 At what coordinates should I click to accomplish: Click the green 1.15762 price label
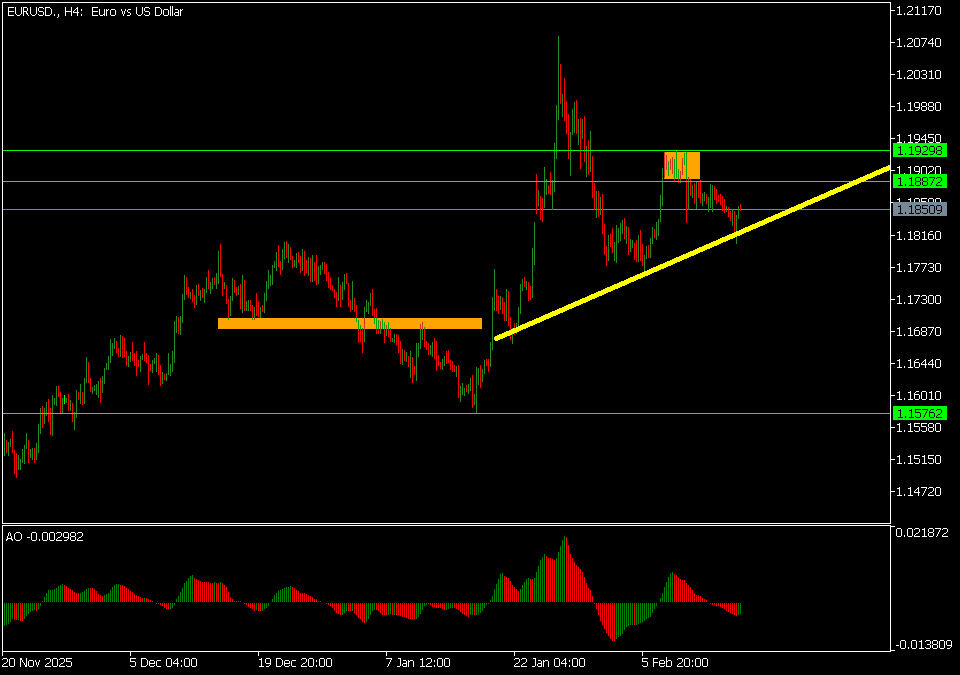coord(918,413)
